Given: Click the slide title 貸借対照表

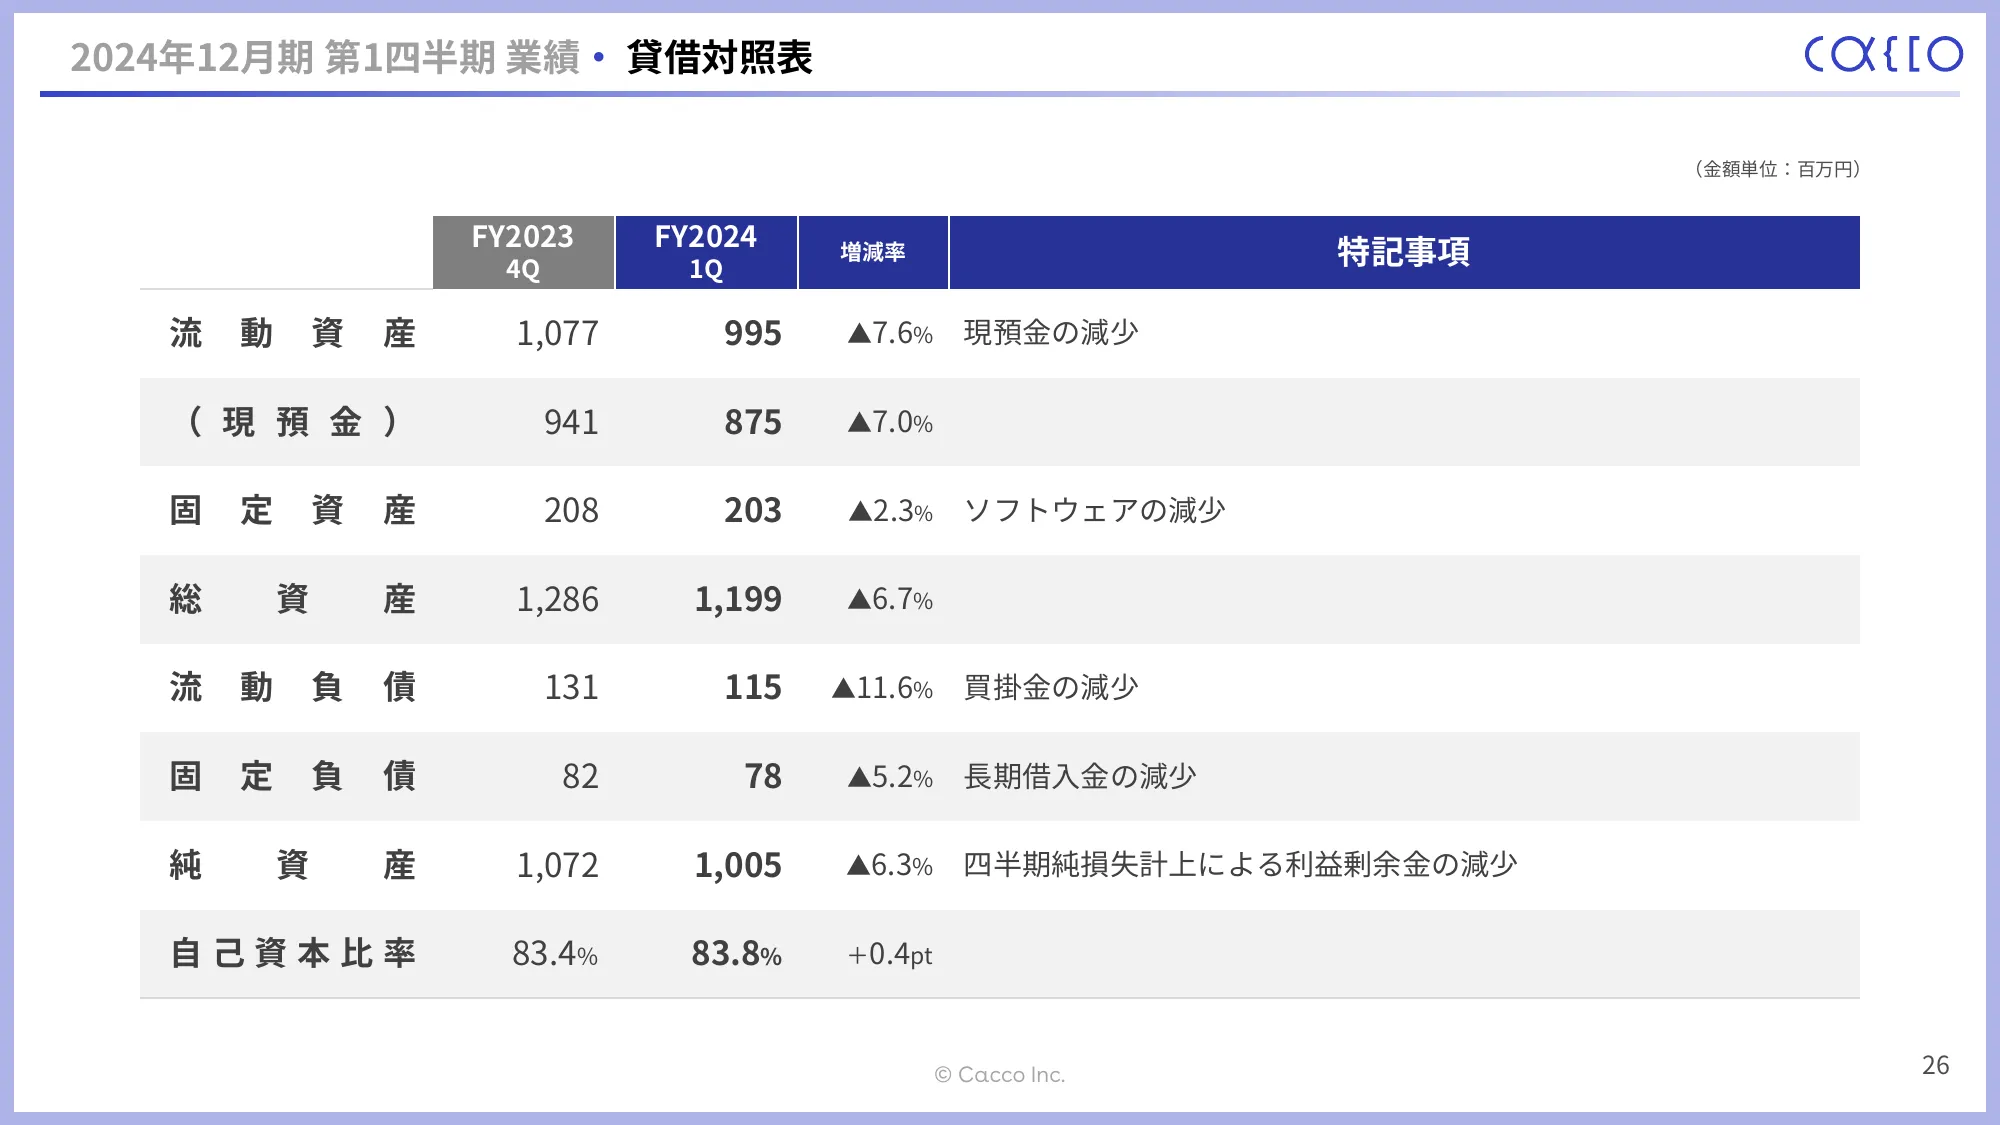Looking at the screenshot, I should point(719,57).
